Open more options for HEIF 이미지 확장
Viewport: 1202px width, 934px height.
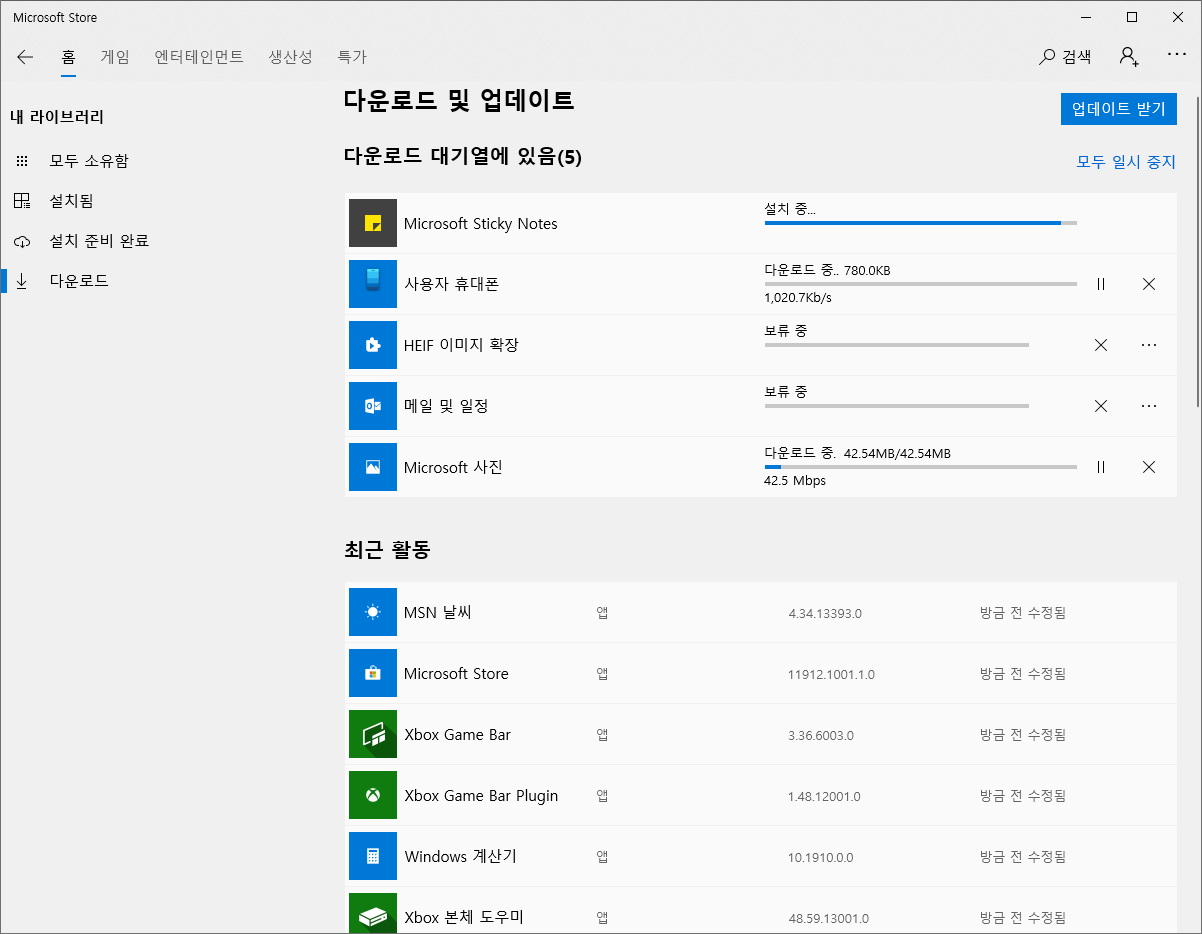click(x=1149, y=345)
